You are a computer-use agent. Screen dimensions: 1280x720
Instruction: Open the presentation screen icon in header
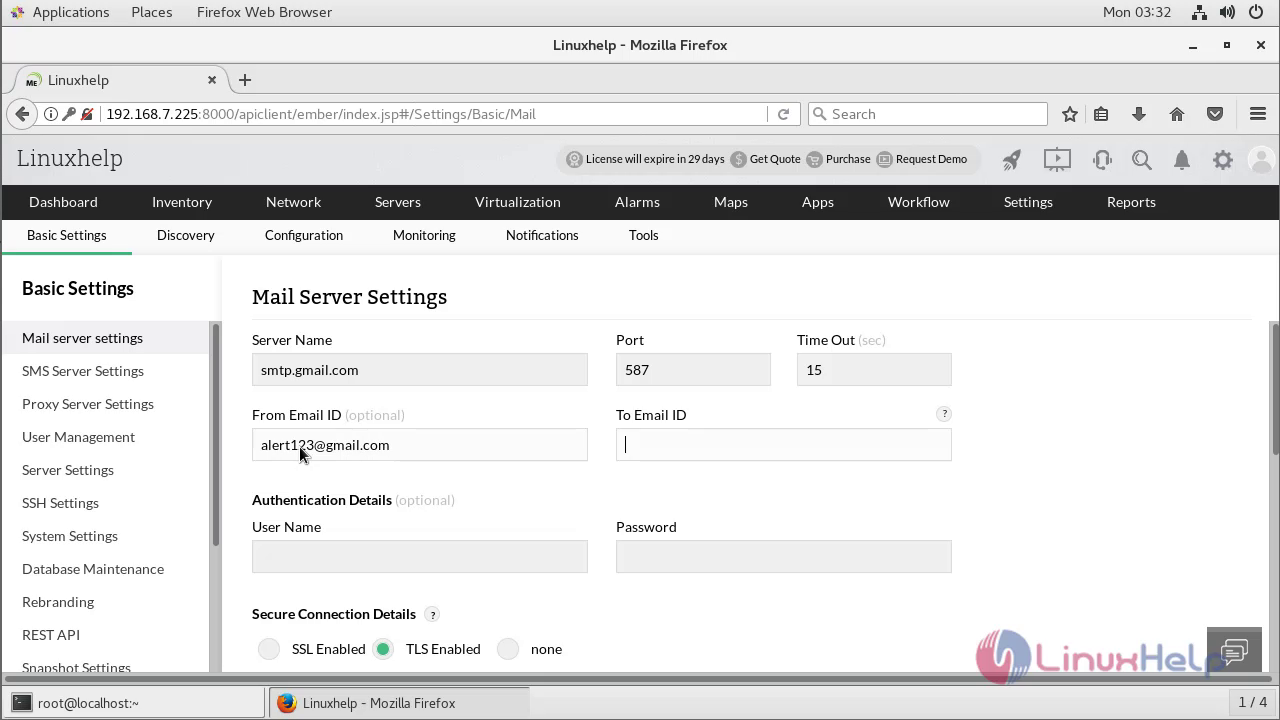1057,159
